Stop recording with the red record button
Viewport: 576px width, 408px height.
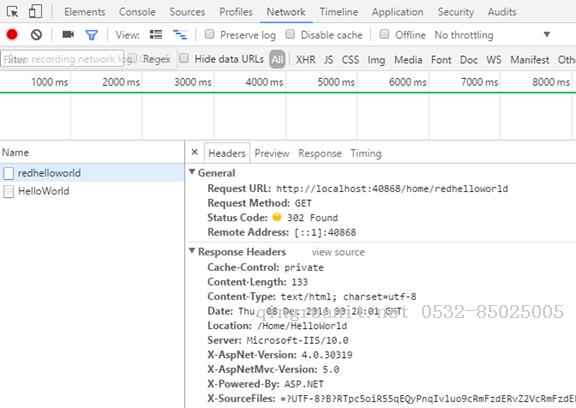coord(12,35)
